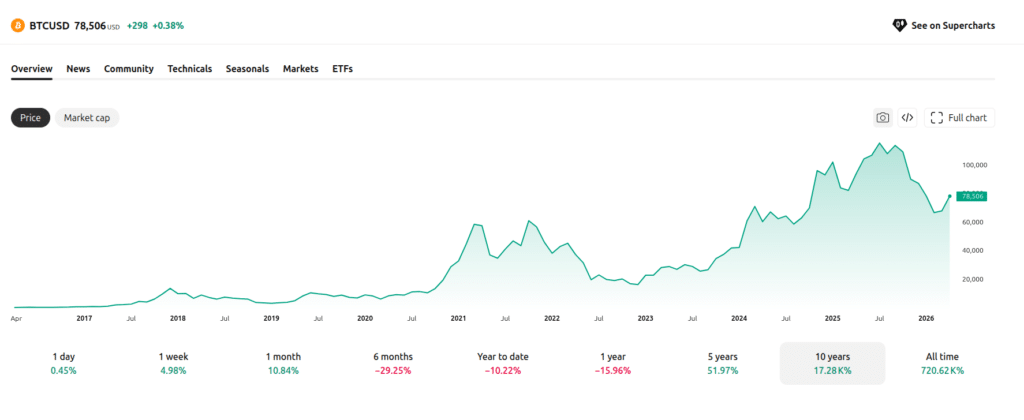Click See on Supercharts link

coord(953,25)
